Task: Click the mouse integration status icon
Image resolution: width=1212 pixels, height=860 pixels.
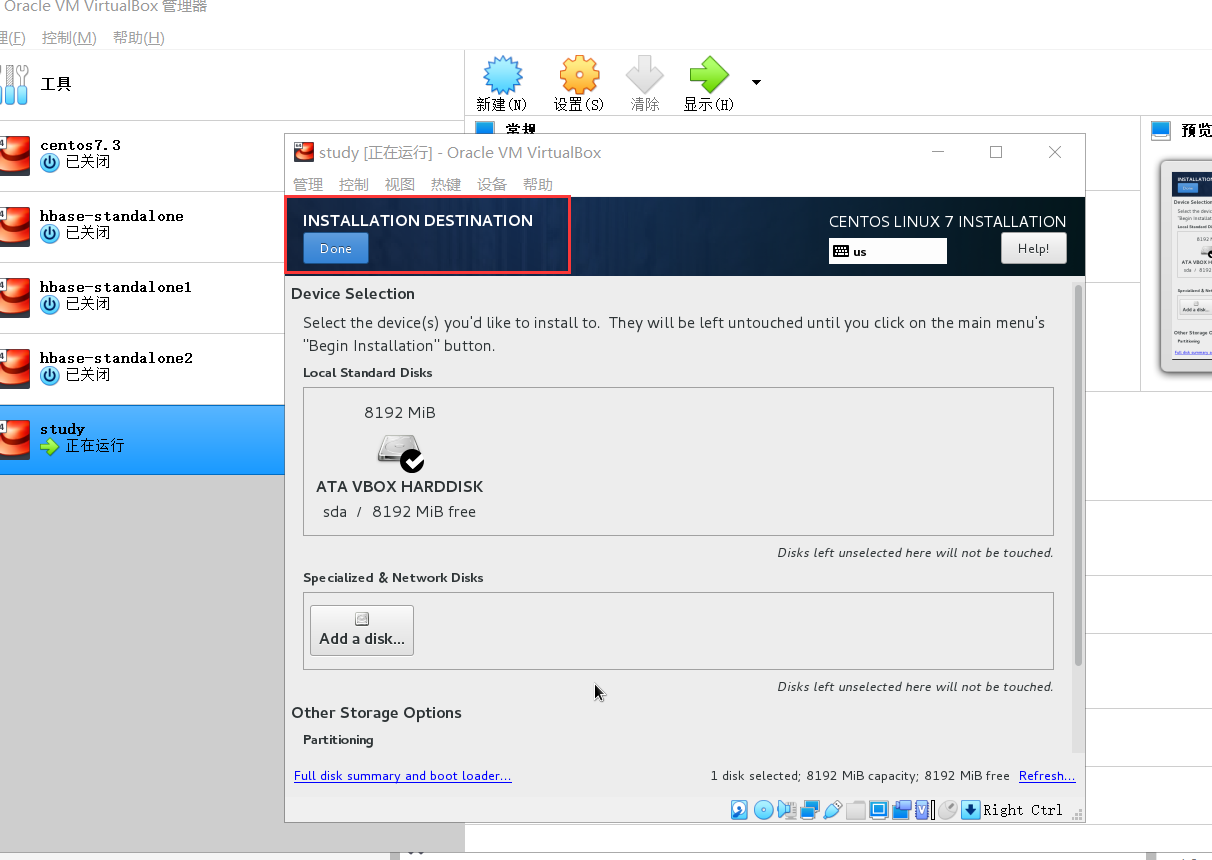Action: [947, 810]
